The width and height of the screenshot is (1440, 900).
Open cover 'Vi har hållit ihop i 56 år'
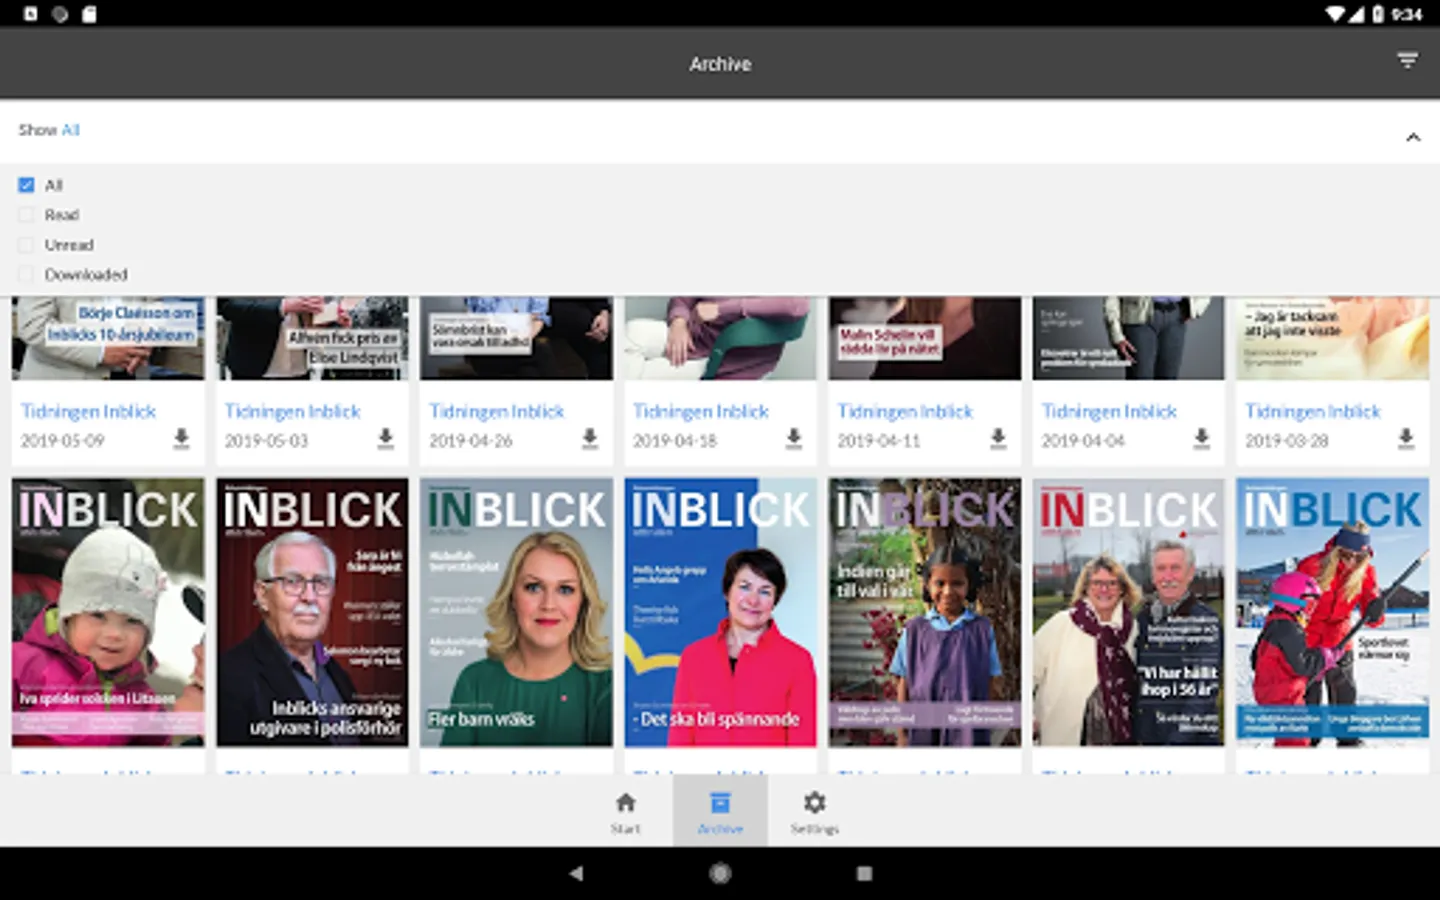(1129, 612)
